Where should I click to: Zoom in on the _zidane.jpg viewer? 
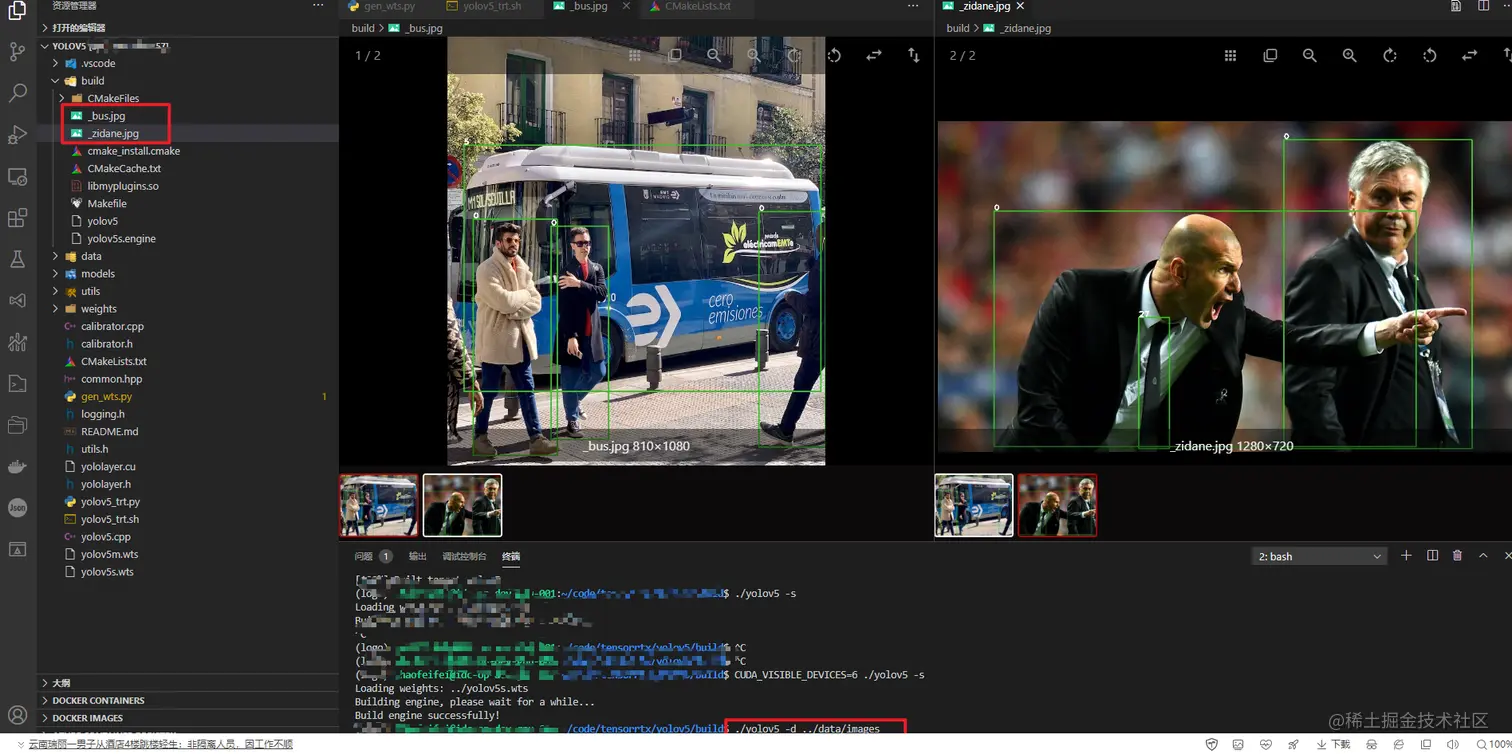point(1350,56)
